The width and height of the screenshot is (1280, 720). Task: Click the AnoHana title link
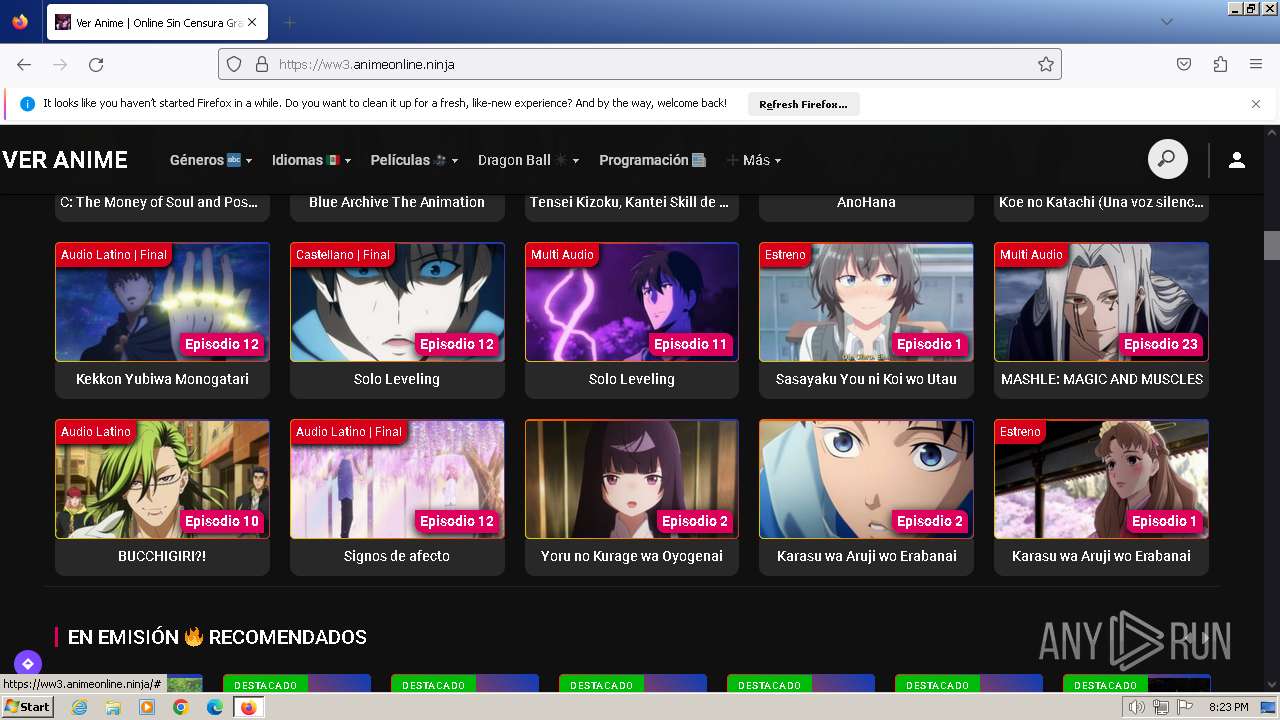point(866,202)
